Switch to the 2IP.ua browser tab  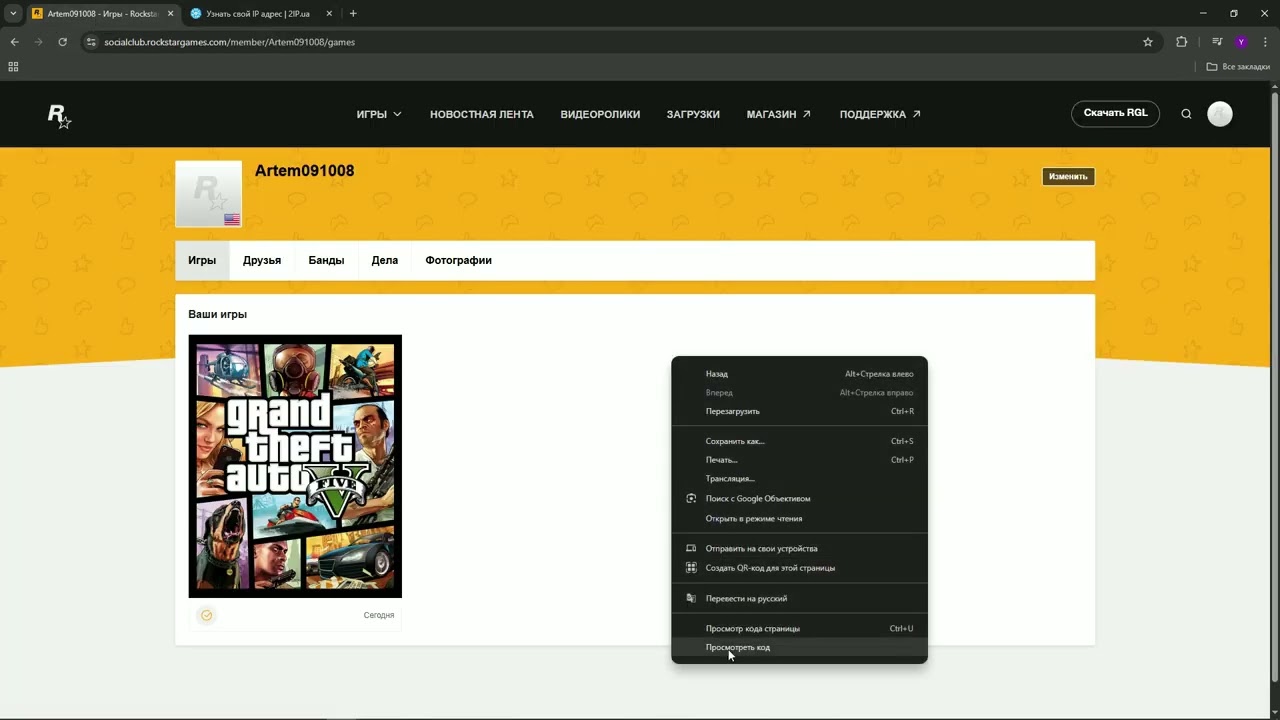click(262, 14)
